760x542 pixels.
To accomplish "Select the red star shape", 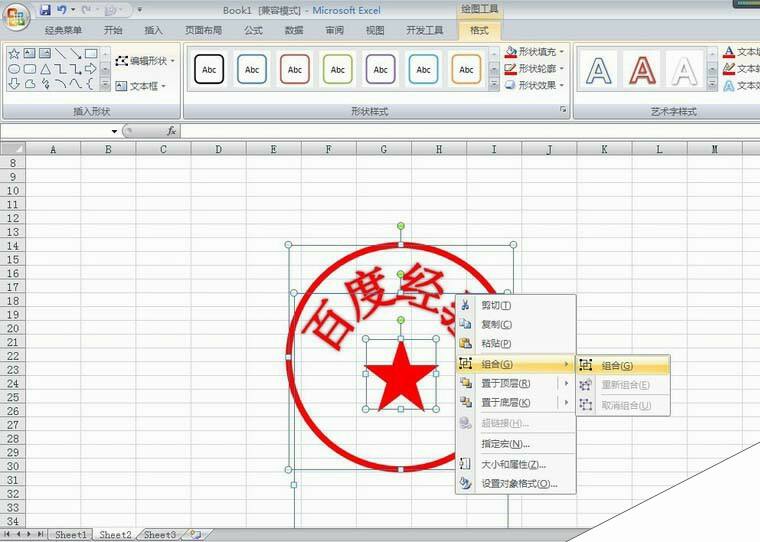I will pos(401,377).
